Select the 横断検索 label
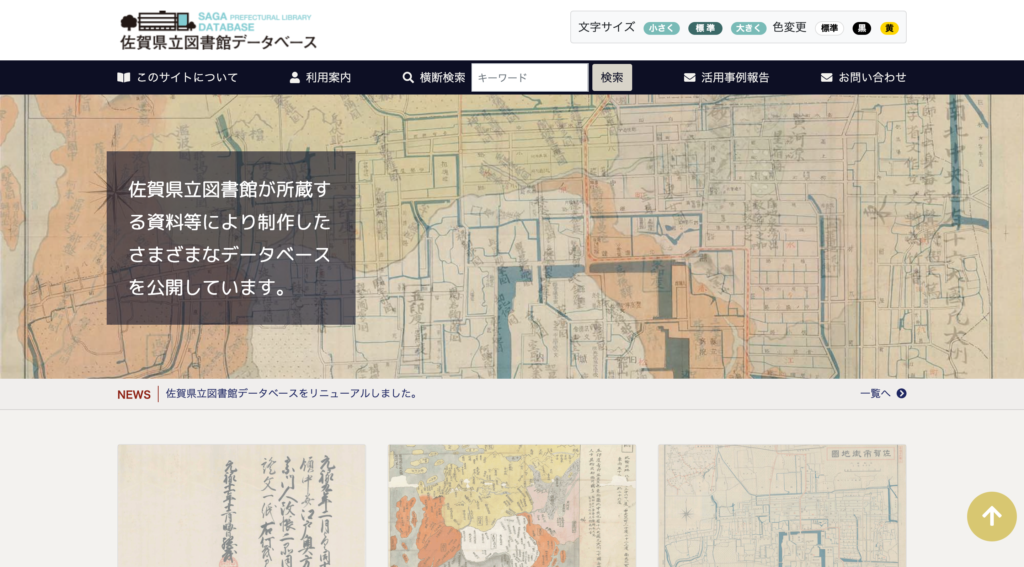Screen dimensions: 1024x567 442,77
